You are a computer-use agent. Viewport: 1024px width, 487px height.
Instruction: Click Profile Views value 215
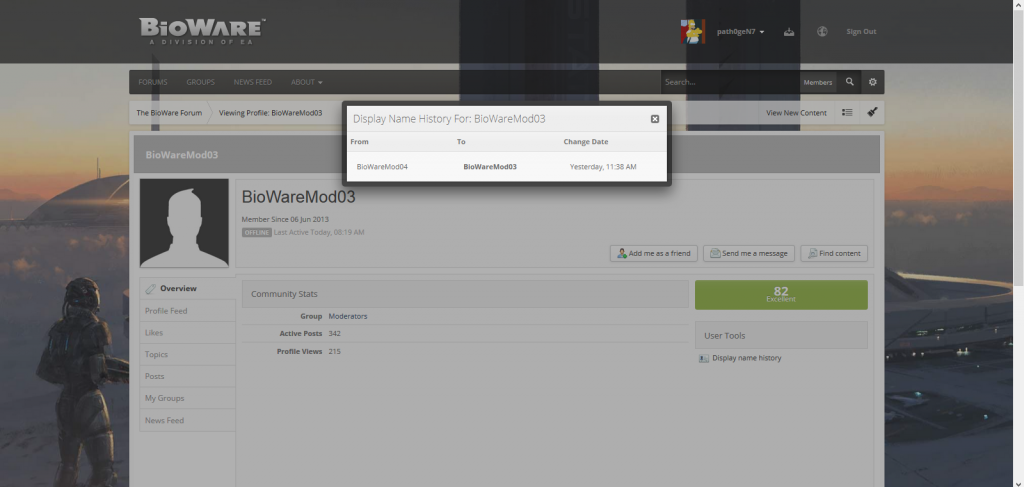[334, 352]
